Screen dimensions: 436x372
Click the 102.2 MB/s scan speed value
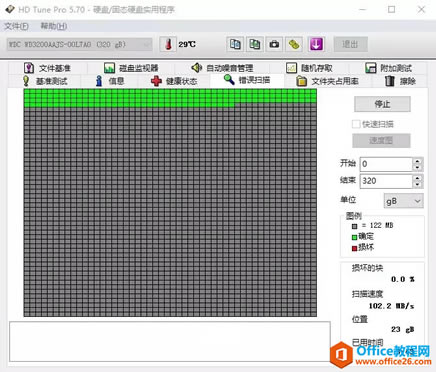coord(391,306)
